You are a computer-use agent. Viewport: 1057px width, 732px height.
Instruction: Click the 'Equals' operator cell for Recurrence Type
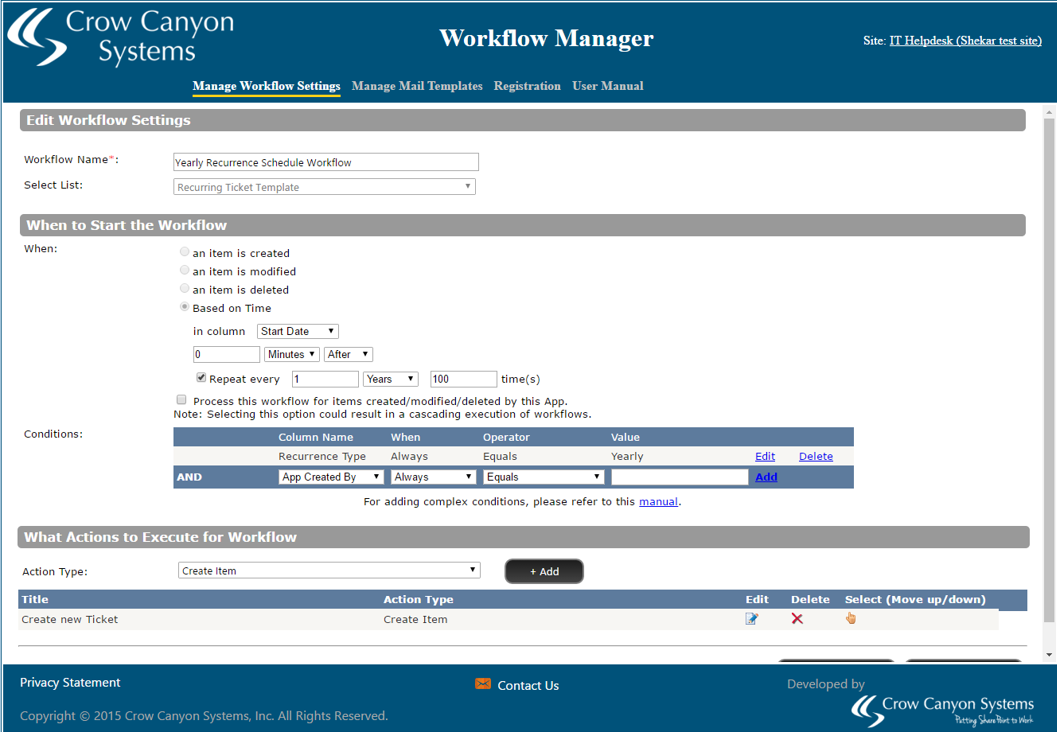coord(500,456)
